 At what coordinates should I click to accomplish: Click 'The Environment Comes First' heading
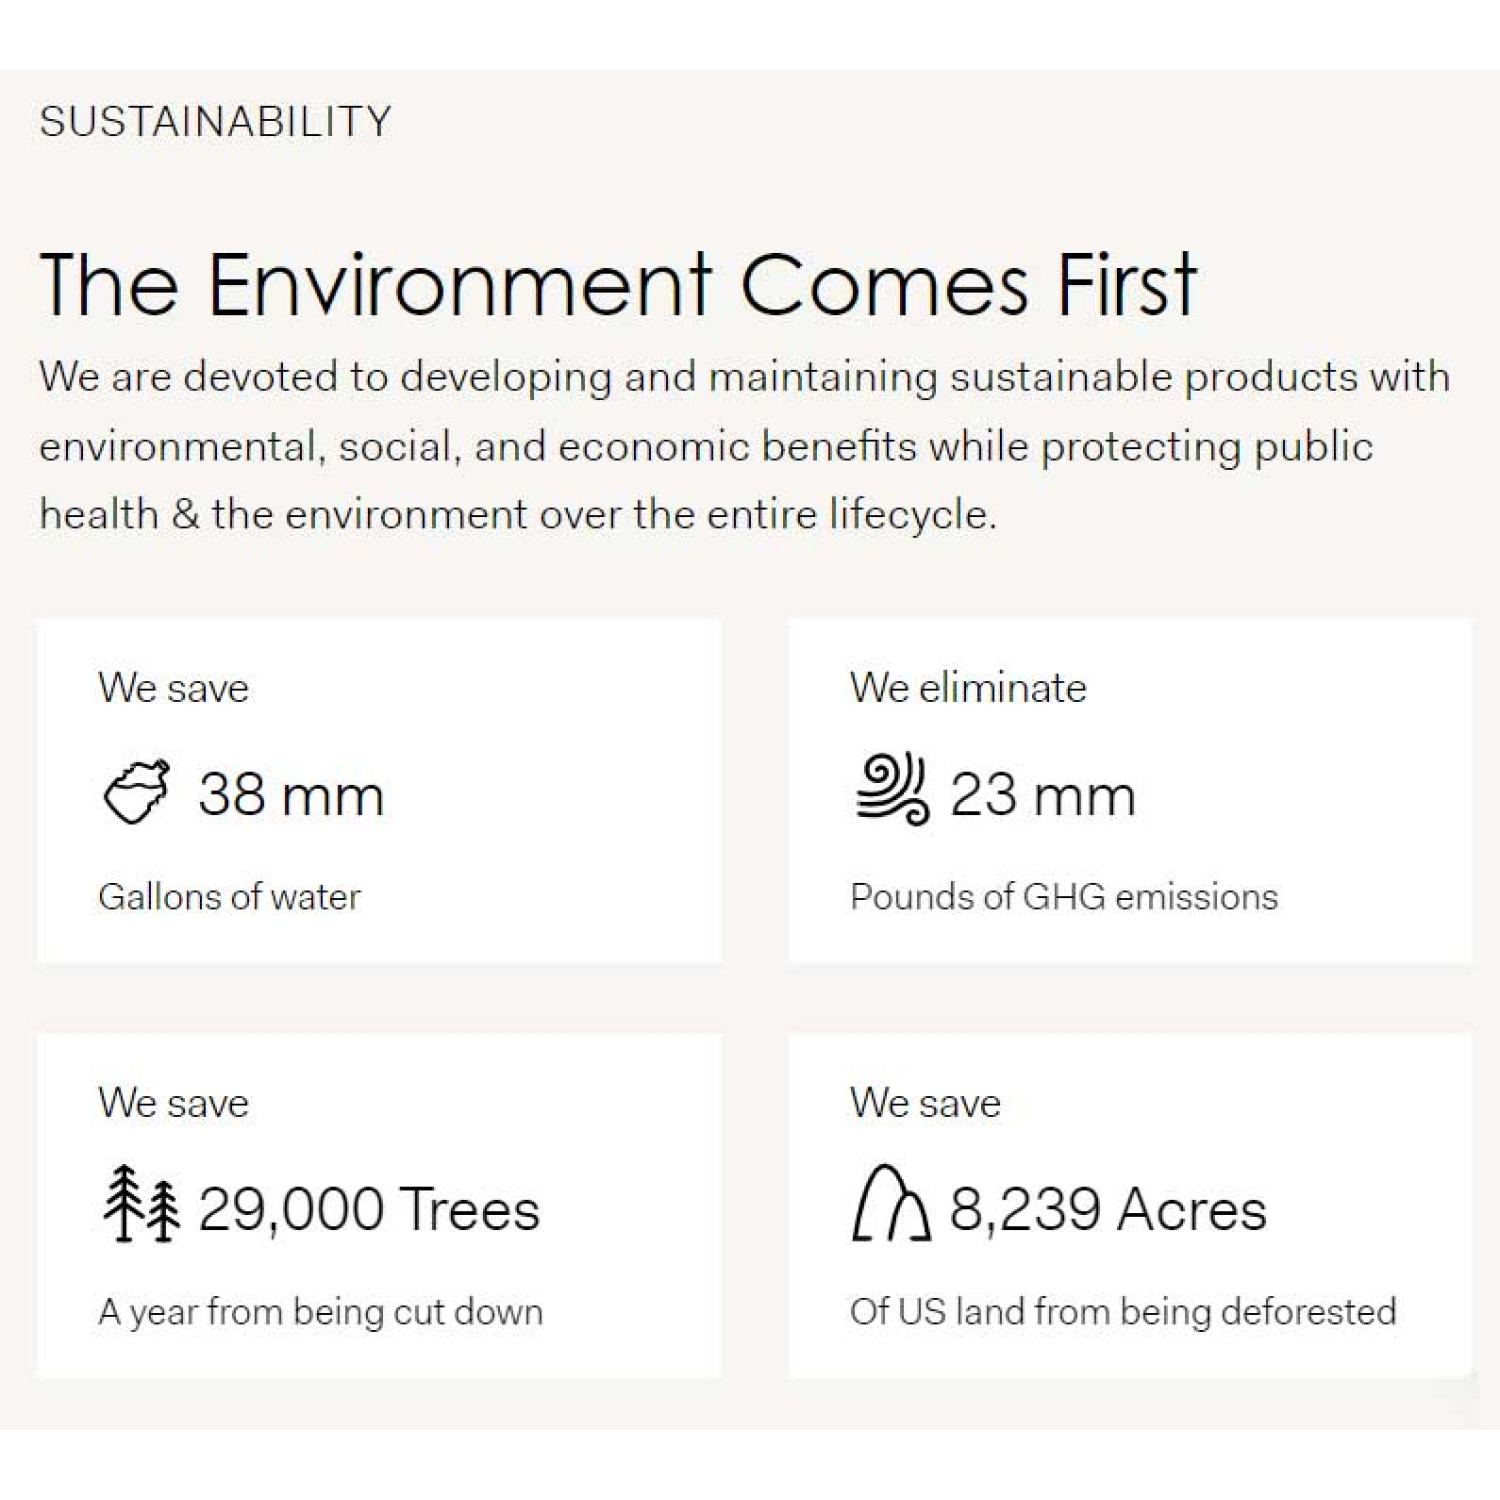[x=618, y=285]
